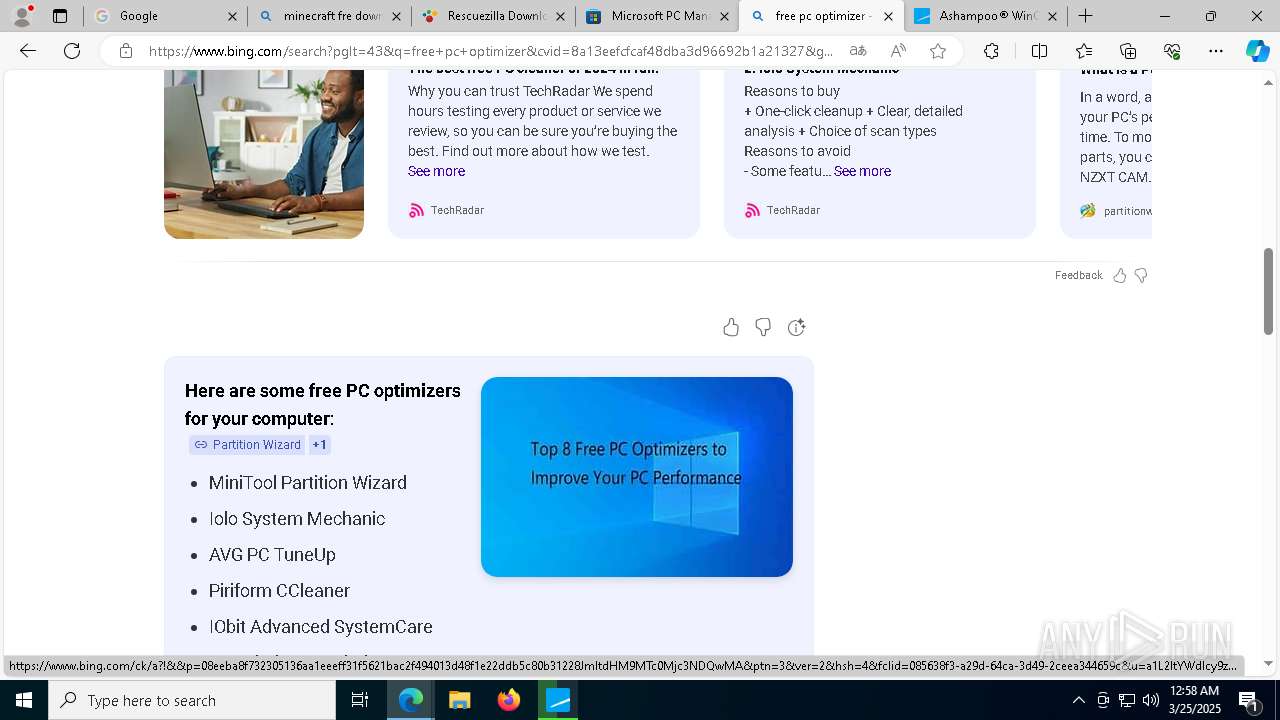
Task: Select the free pc optimizer tab
Action: click(821, 16)
